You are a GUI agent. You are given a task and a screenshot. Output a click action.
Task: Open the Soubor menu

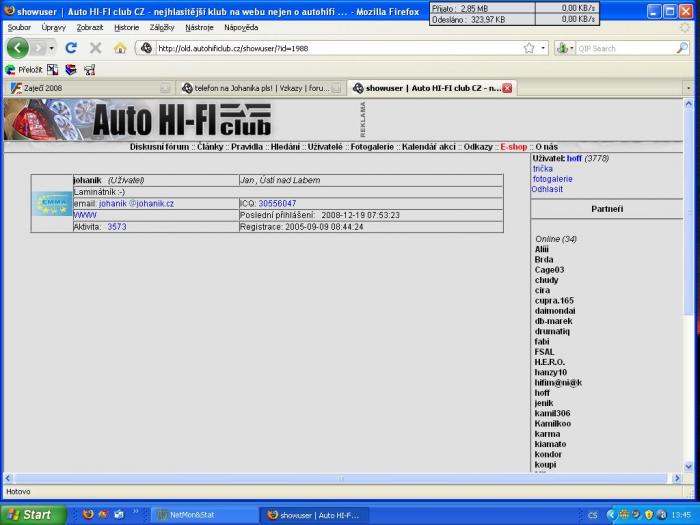tap(19, 27)
